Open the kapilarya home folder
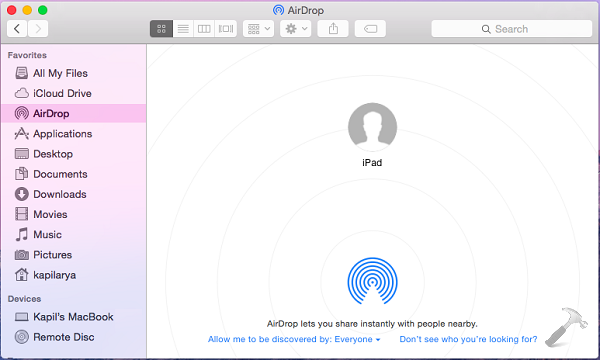Screen dimensions: 600x360 (73, 275)
